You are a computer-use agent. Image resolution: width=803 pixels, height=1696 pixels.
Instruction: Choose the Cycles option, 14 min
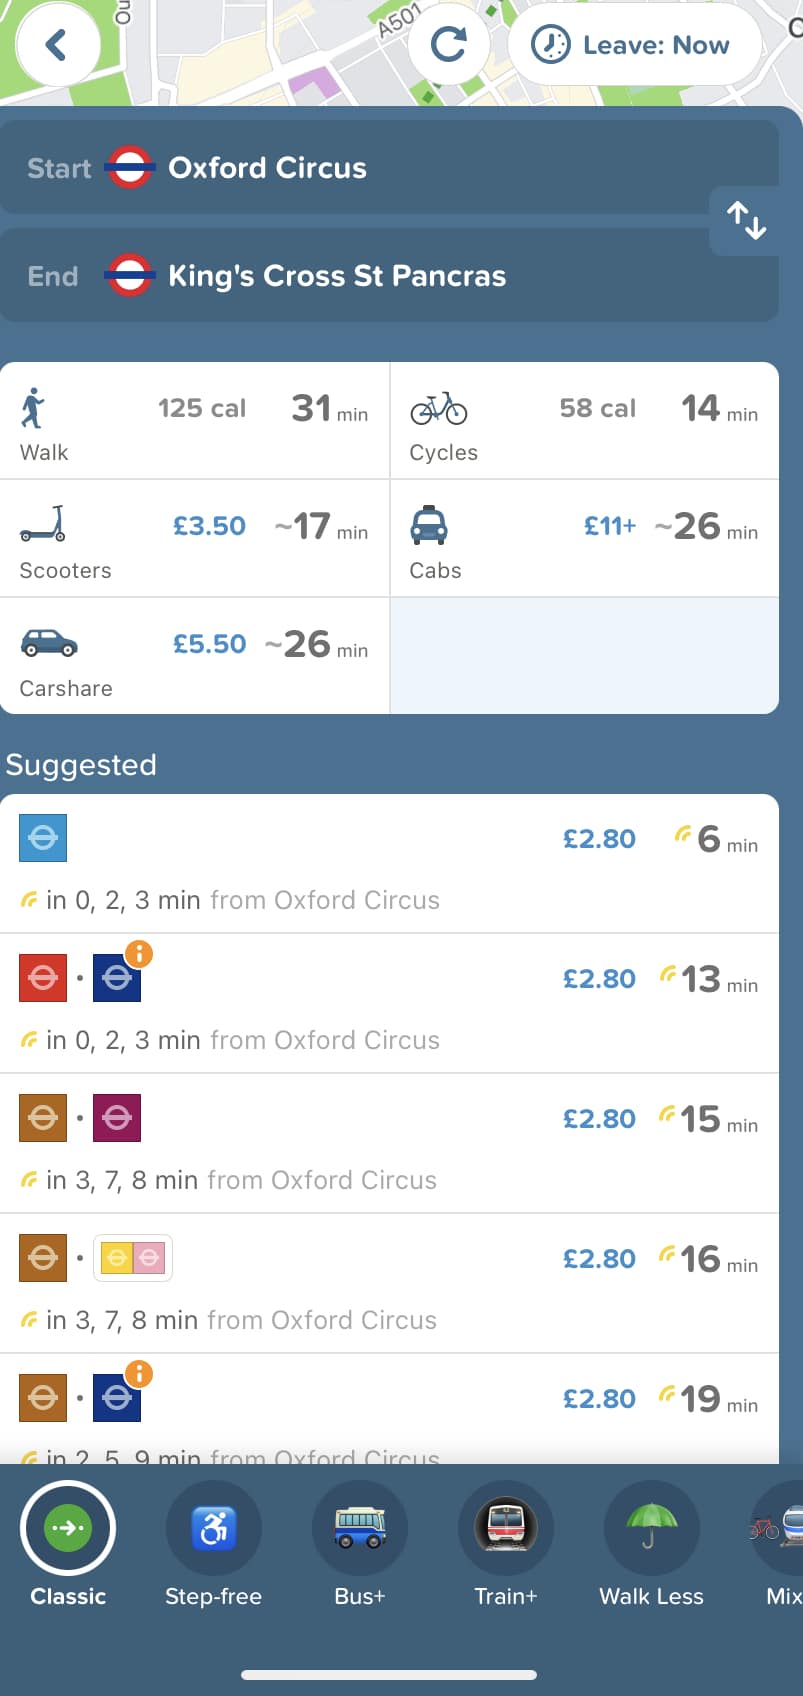pyautogui.click(x=584, y=421)
